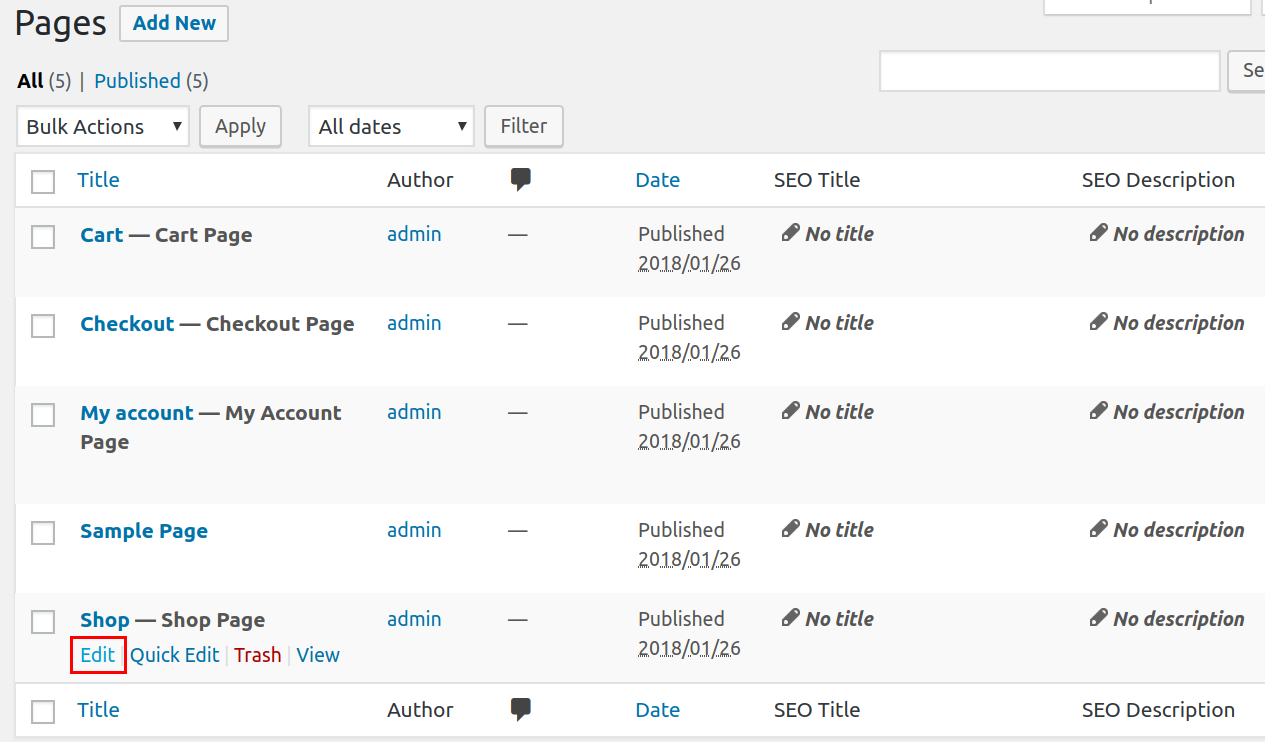Open the Bulk Actions dropdown
Viewport: 1265px width, 742px height.
pyautogui.click(x=103, y=127)
